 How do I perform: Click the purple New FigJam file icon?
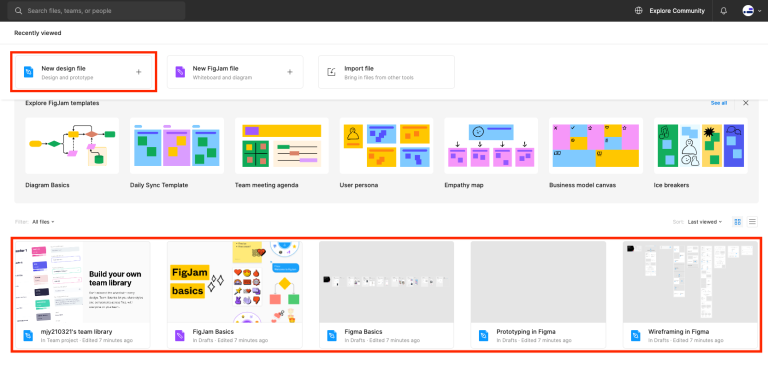point(180,72)
